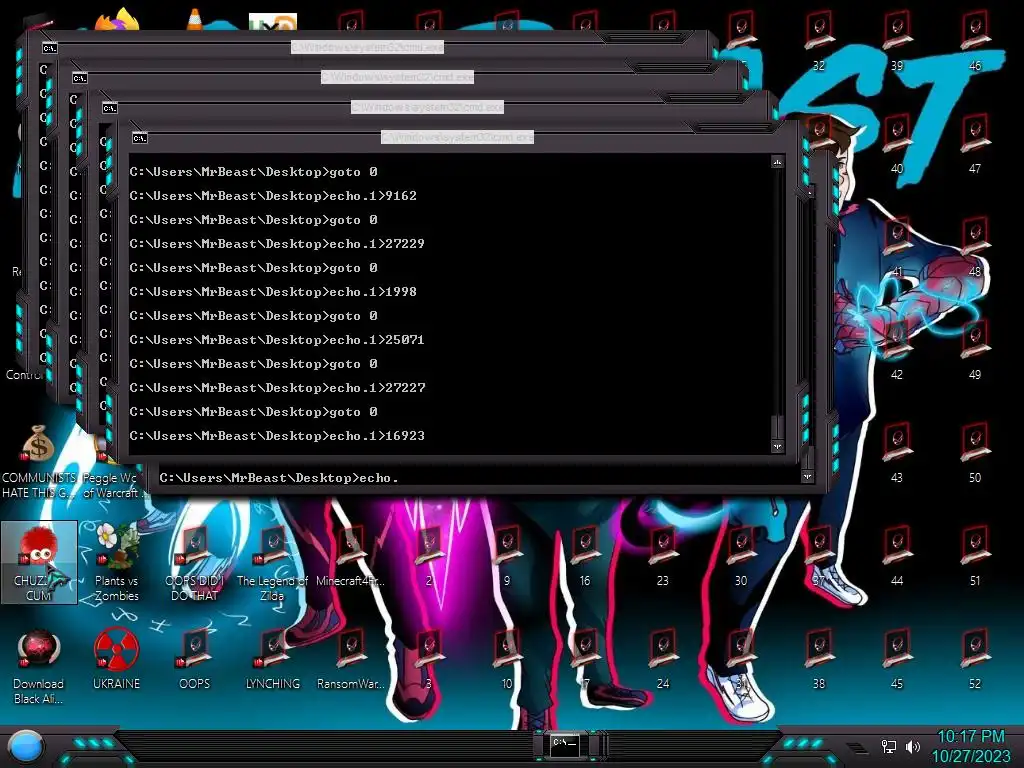Open The Legend of Zilda shortcut
Viewport: 1024px width, 768px height.
pyautogui.click(x=272, y=562)
